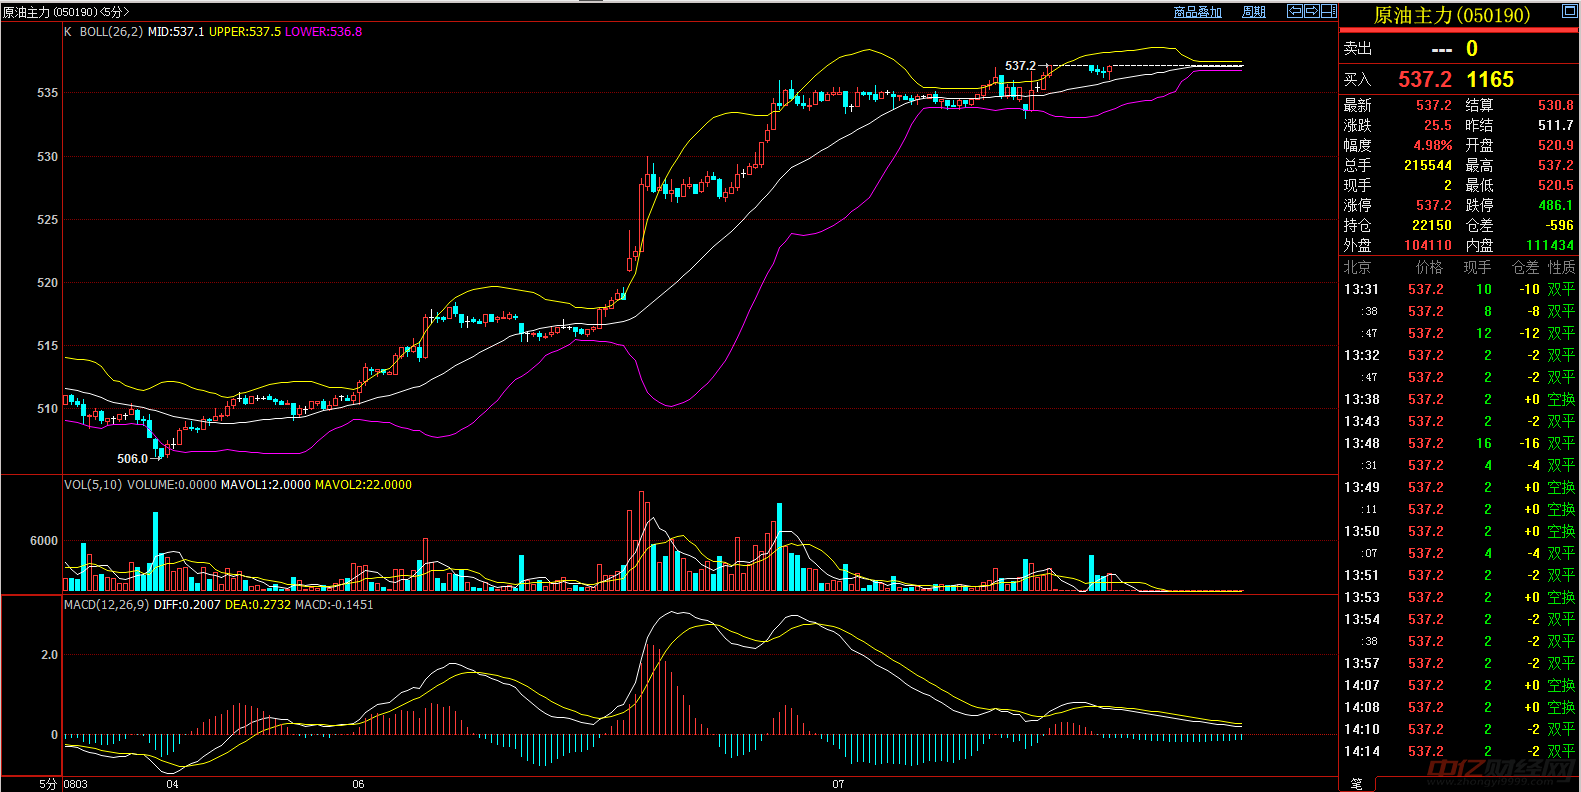Viewport: 1581px width, 792px height.
Task: Select the 13:43 trade row
Action: coord(1459,421)
